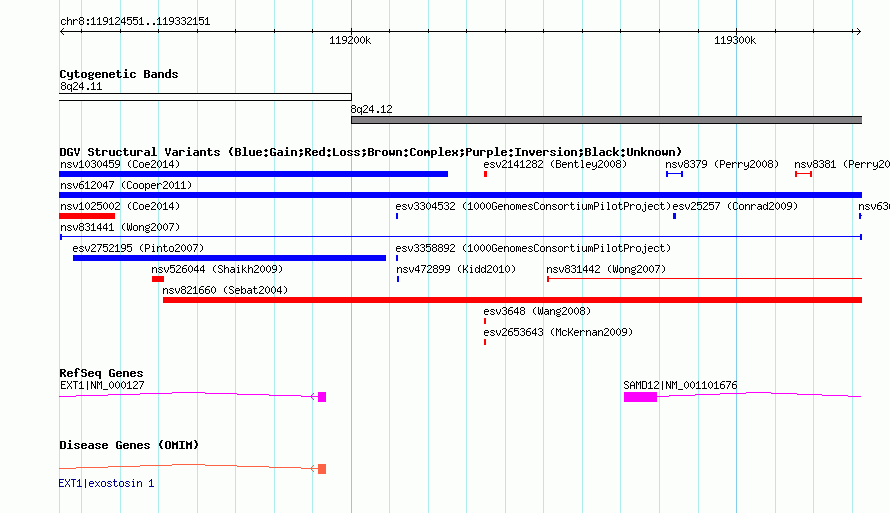Click the nsv526044 (Shaikh2009) label text

[217, 270]
